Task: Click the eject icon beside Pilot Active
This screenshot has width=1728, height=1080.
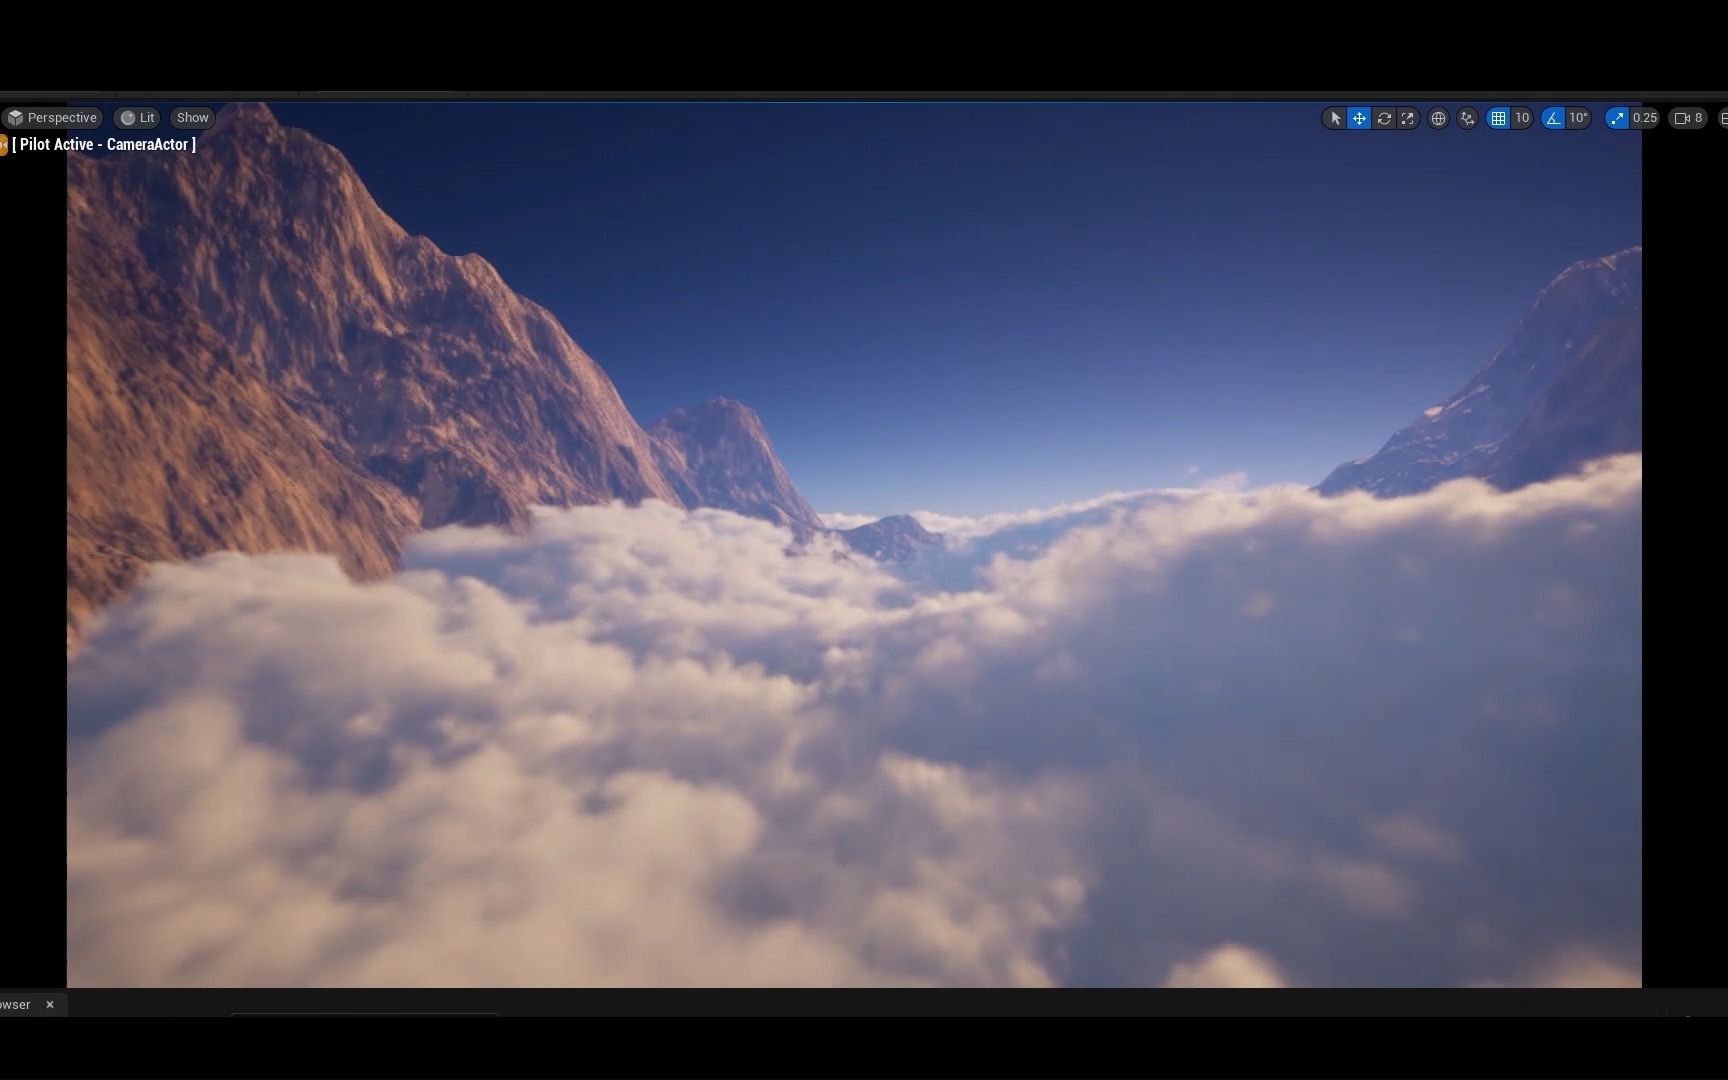Action: (x=4, y=145)
